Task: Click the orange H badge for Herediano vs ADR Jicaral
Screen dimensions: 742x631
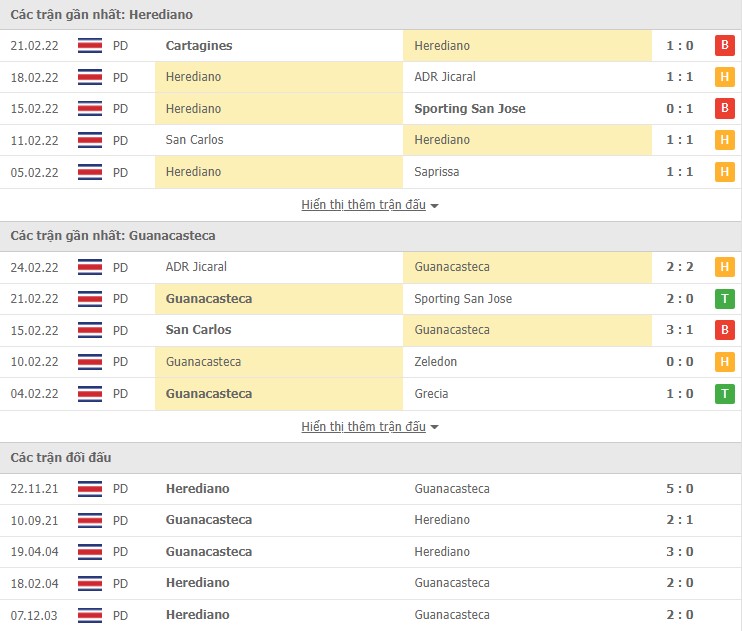Action: pos(724,77)
